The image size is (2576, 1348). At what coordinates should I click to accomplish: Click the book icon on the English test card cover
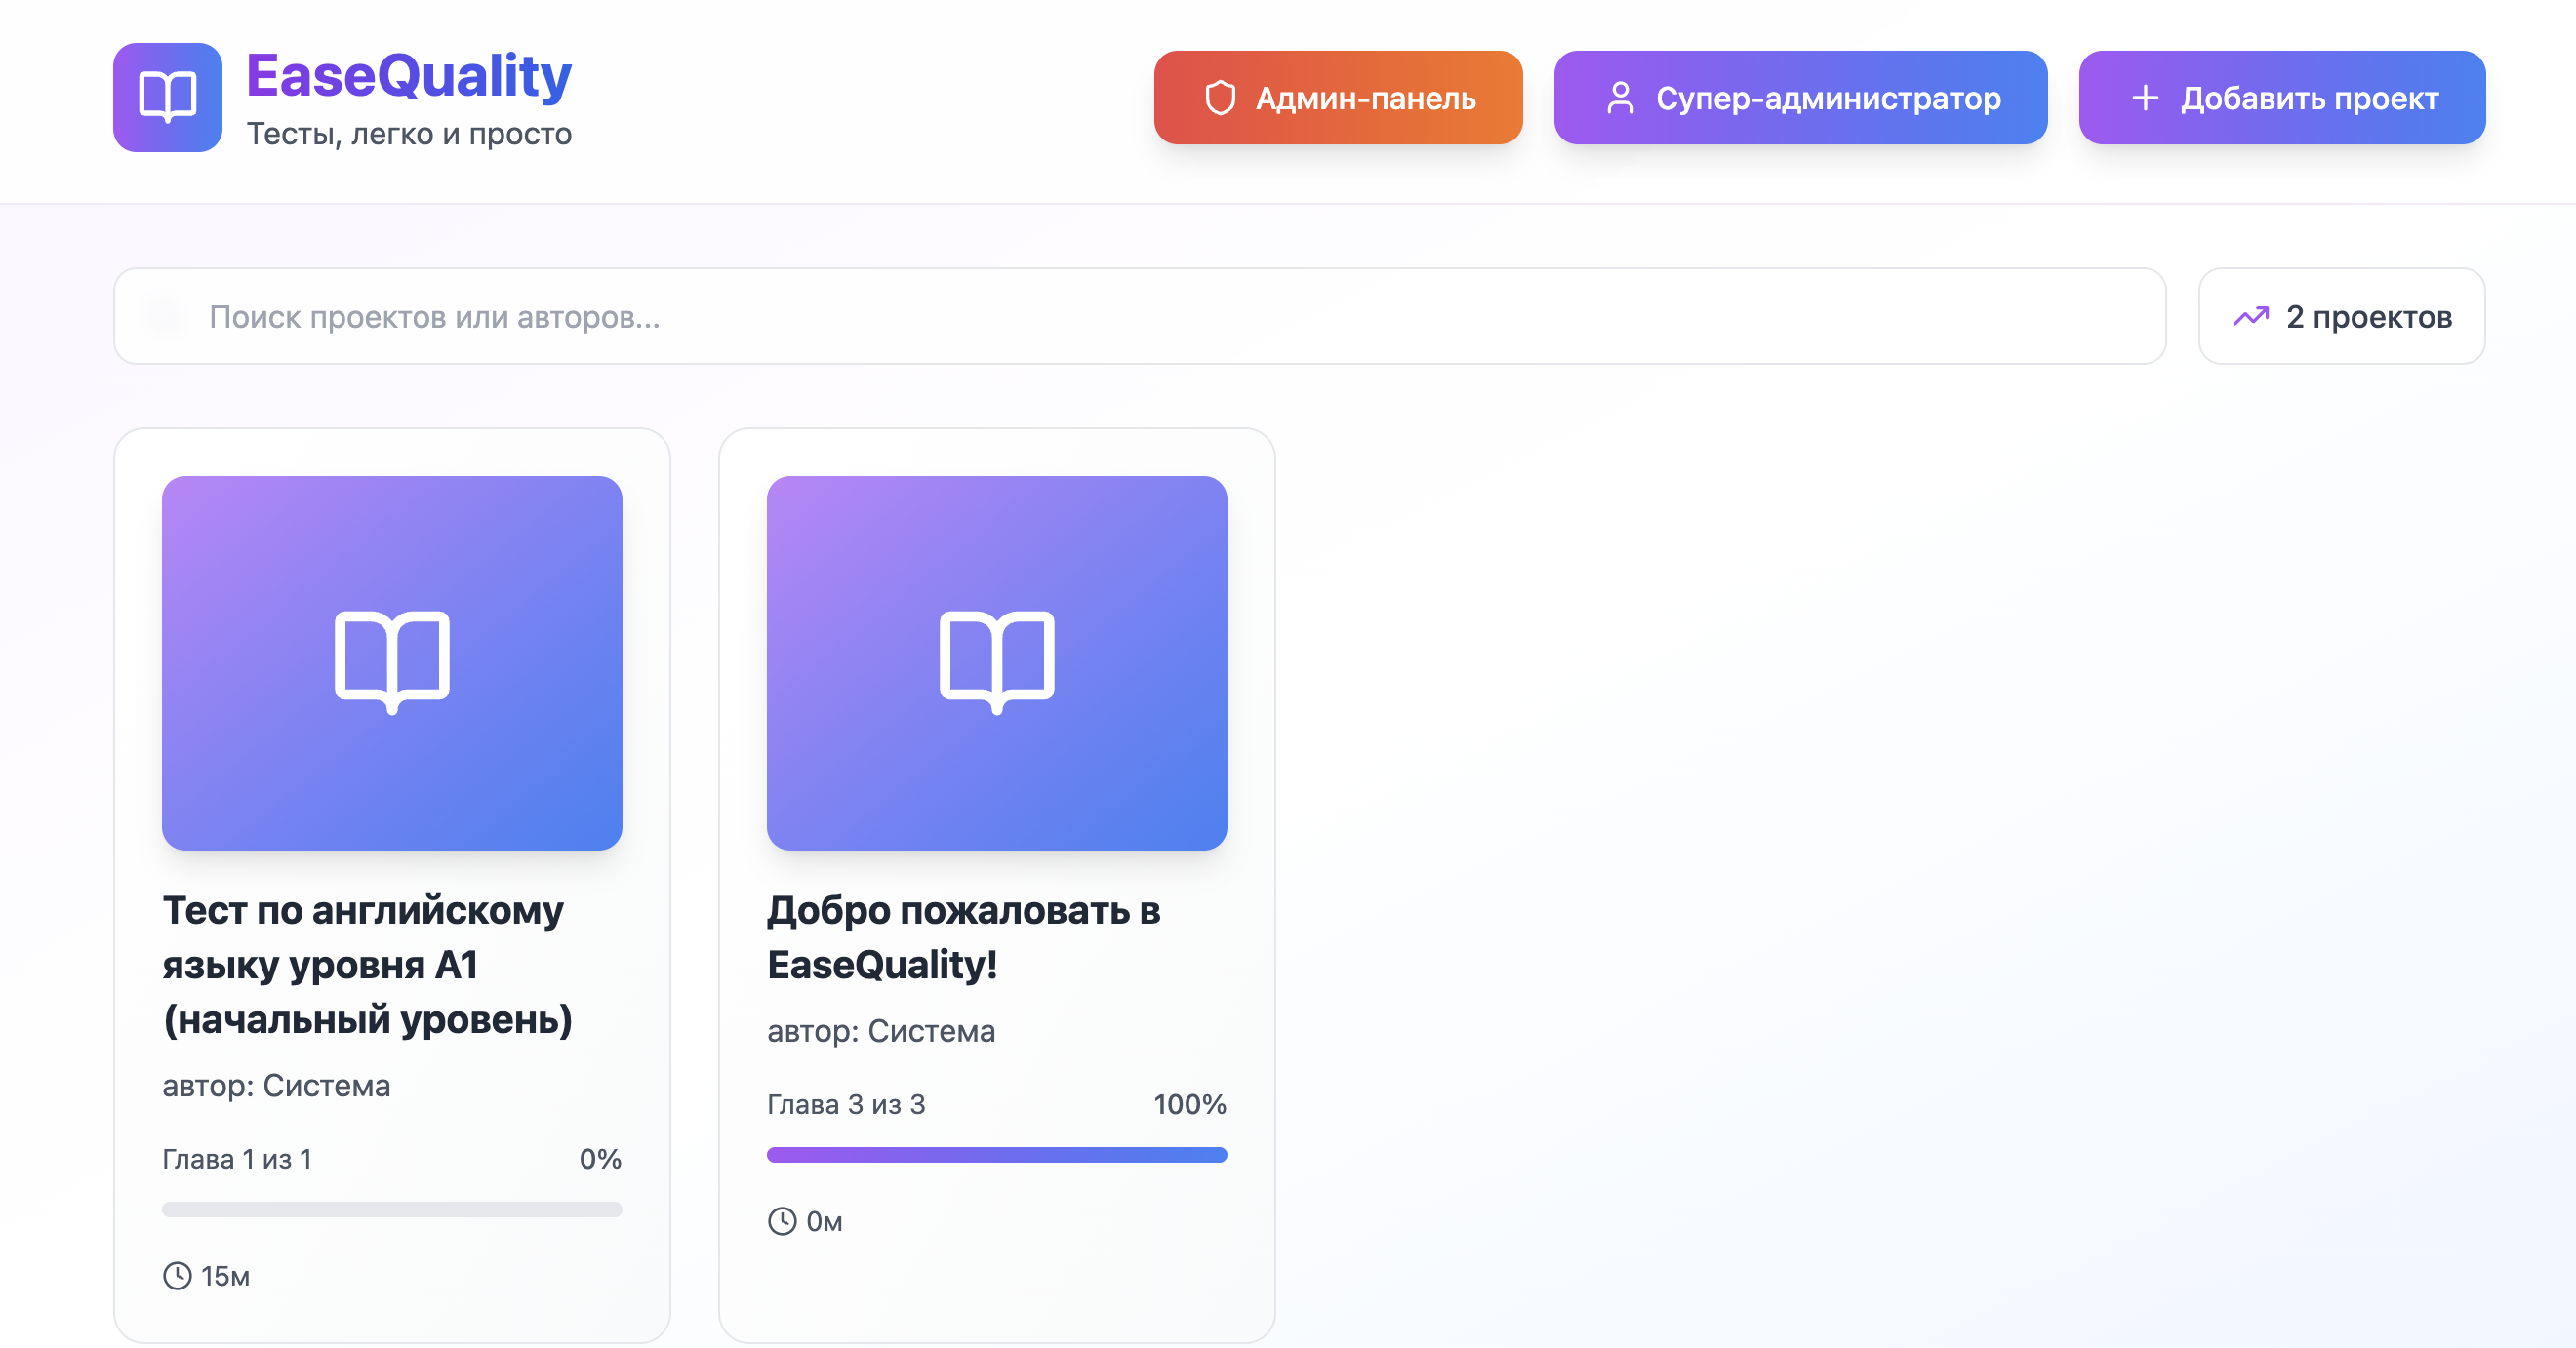[x=392, y=661]
